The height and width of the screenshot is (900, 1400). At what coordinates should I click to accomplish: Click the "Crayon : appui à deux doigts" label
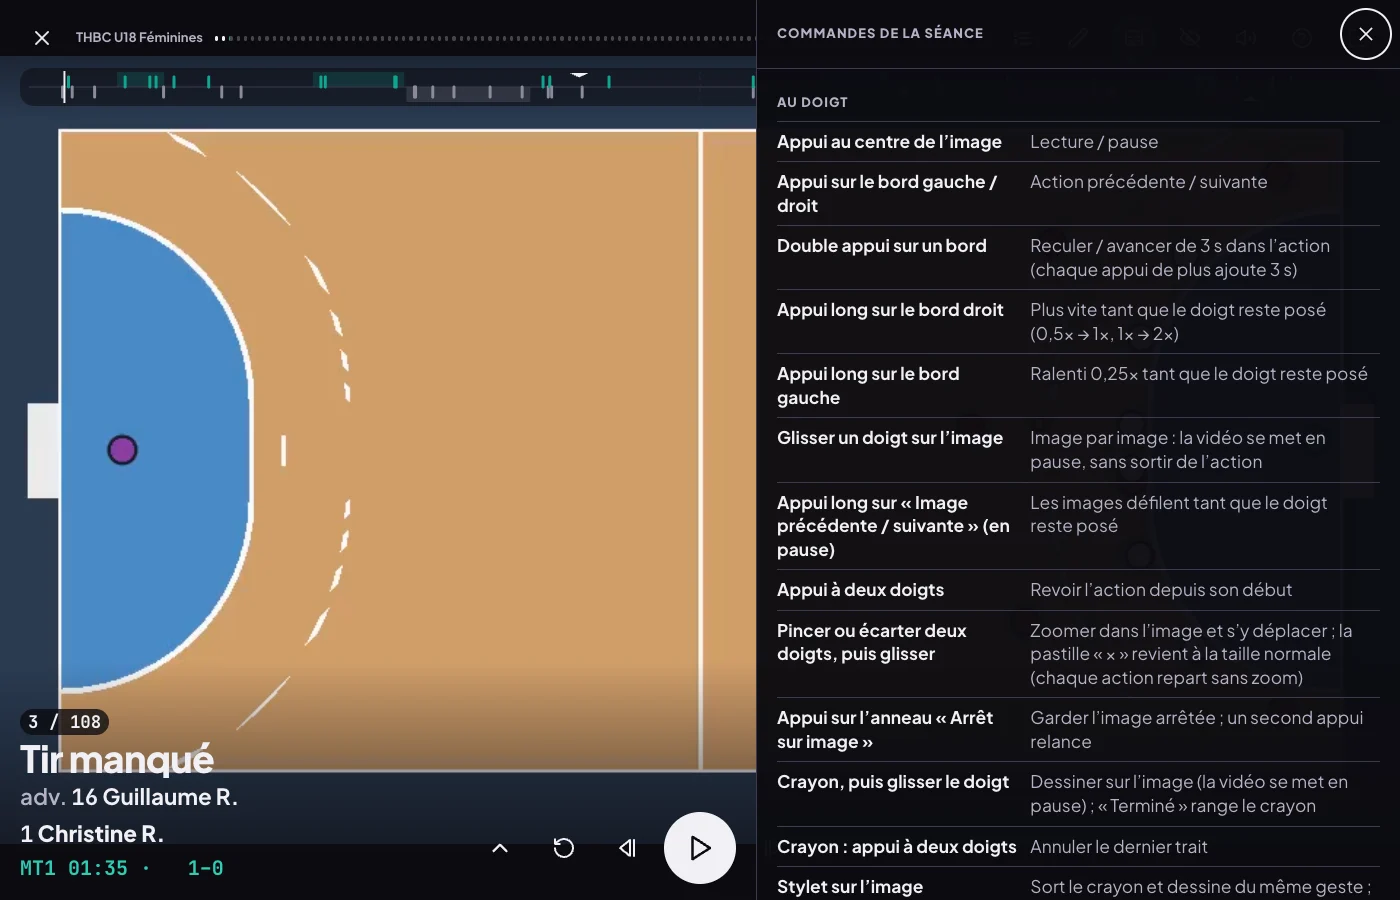pos(897,847)
